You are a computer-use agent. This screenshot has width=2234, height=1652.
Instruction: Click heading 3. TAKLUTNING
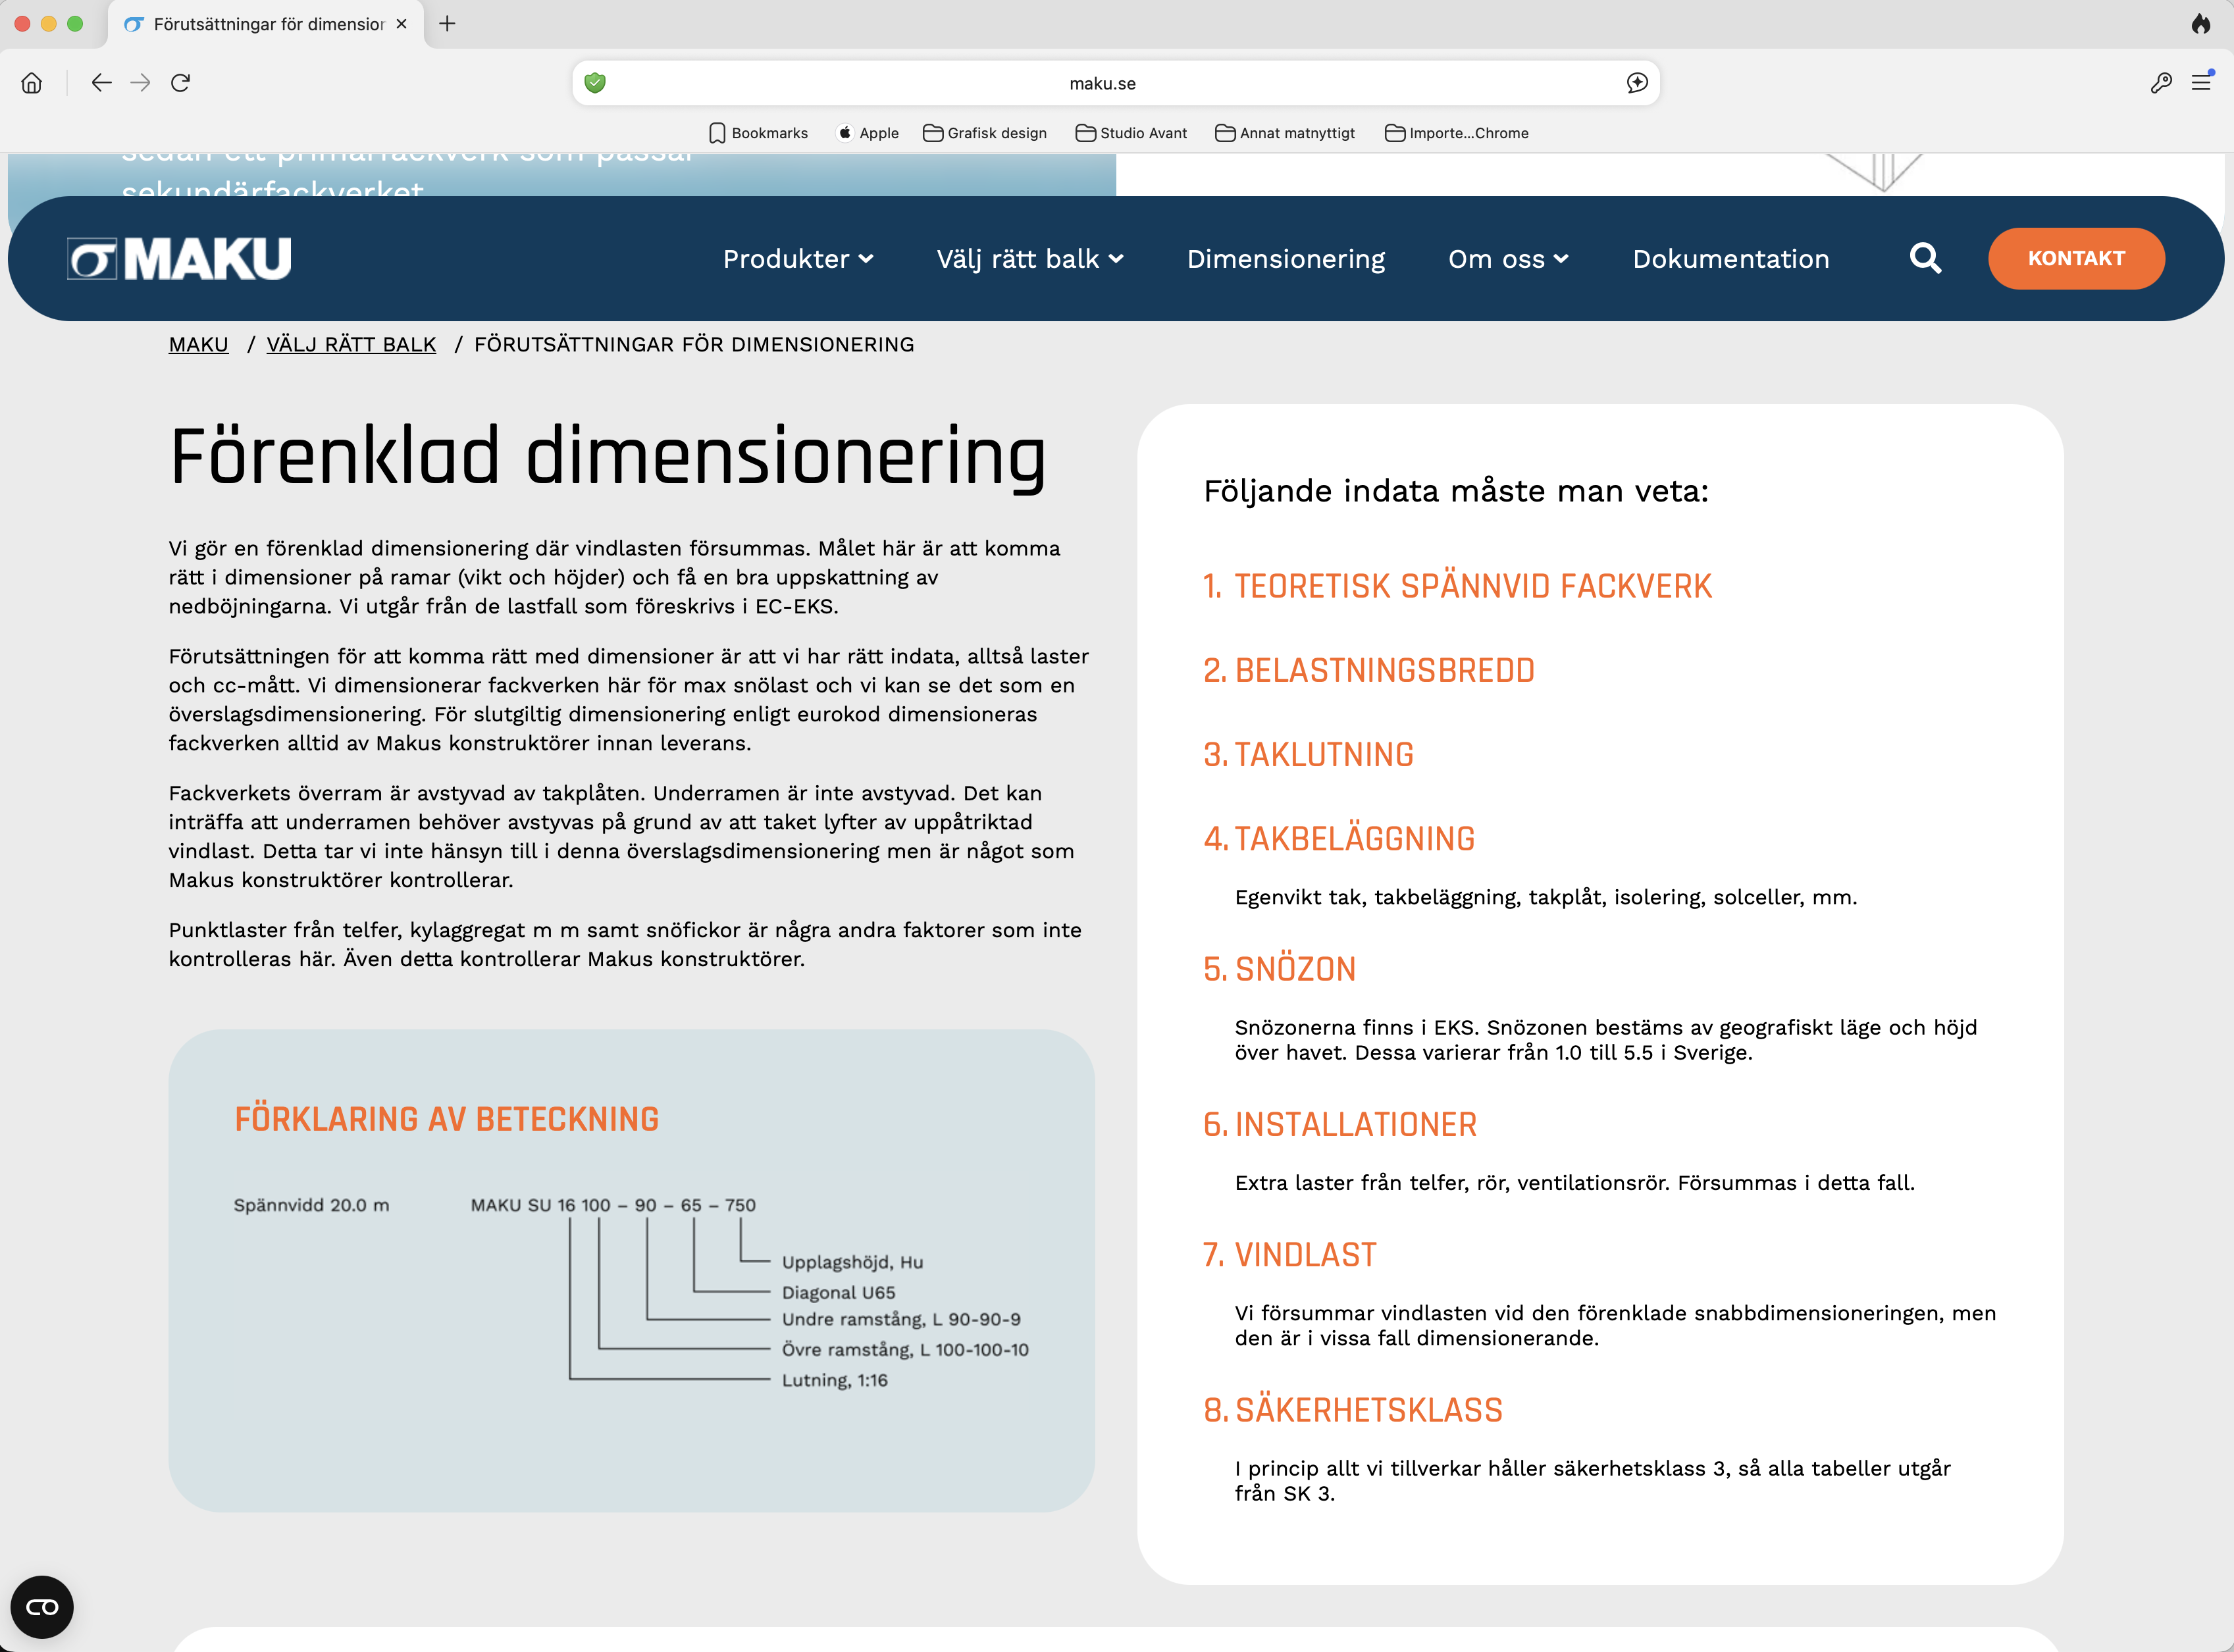(x=1309, y=755)
